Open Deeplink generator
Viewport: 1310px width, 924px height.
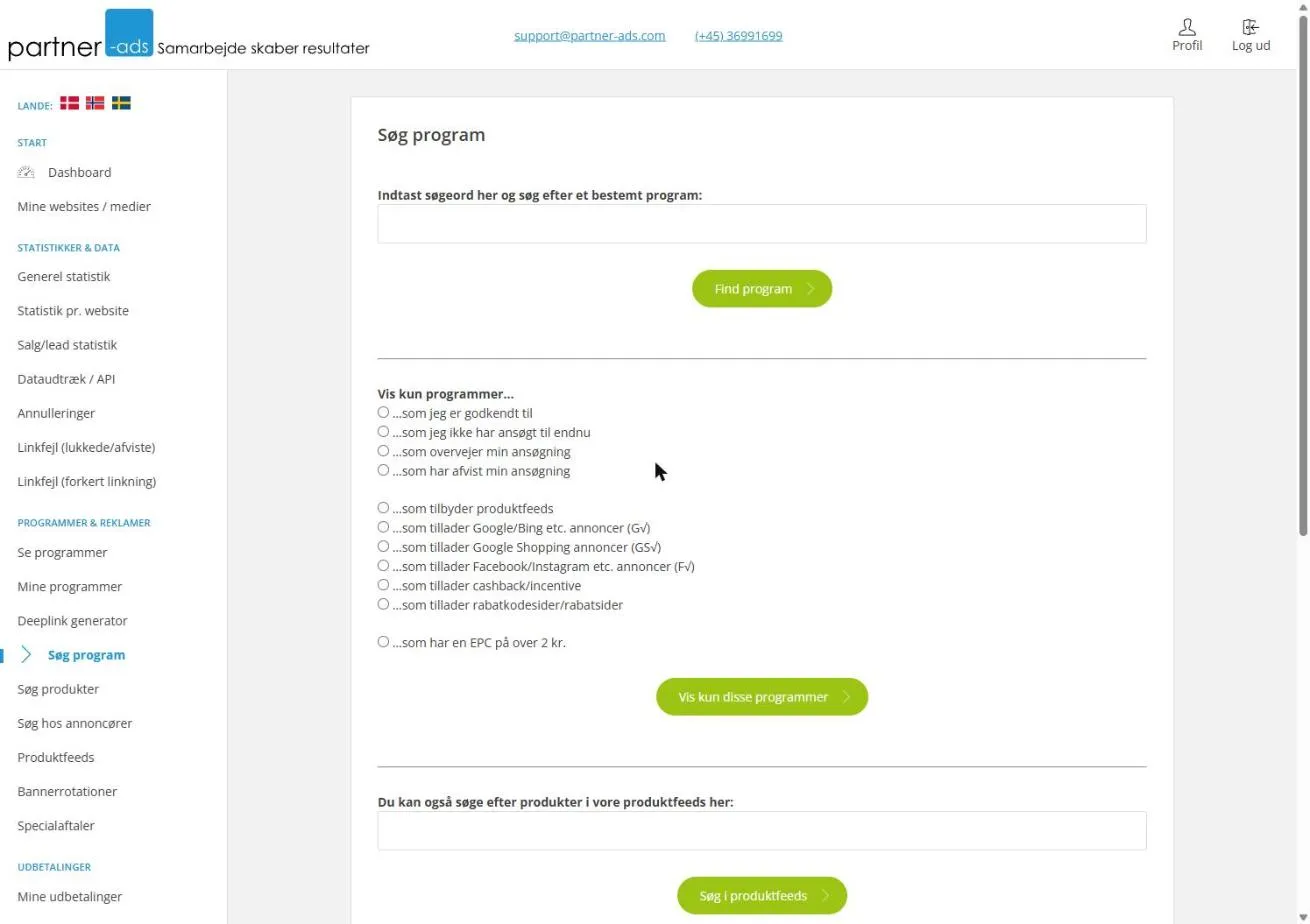[72, 620]
